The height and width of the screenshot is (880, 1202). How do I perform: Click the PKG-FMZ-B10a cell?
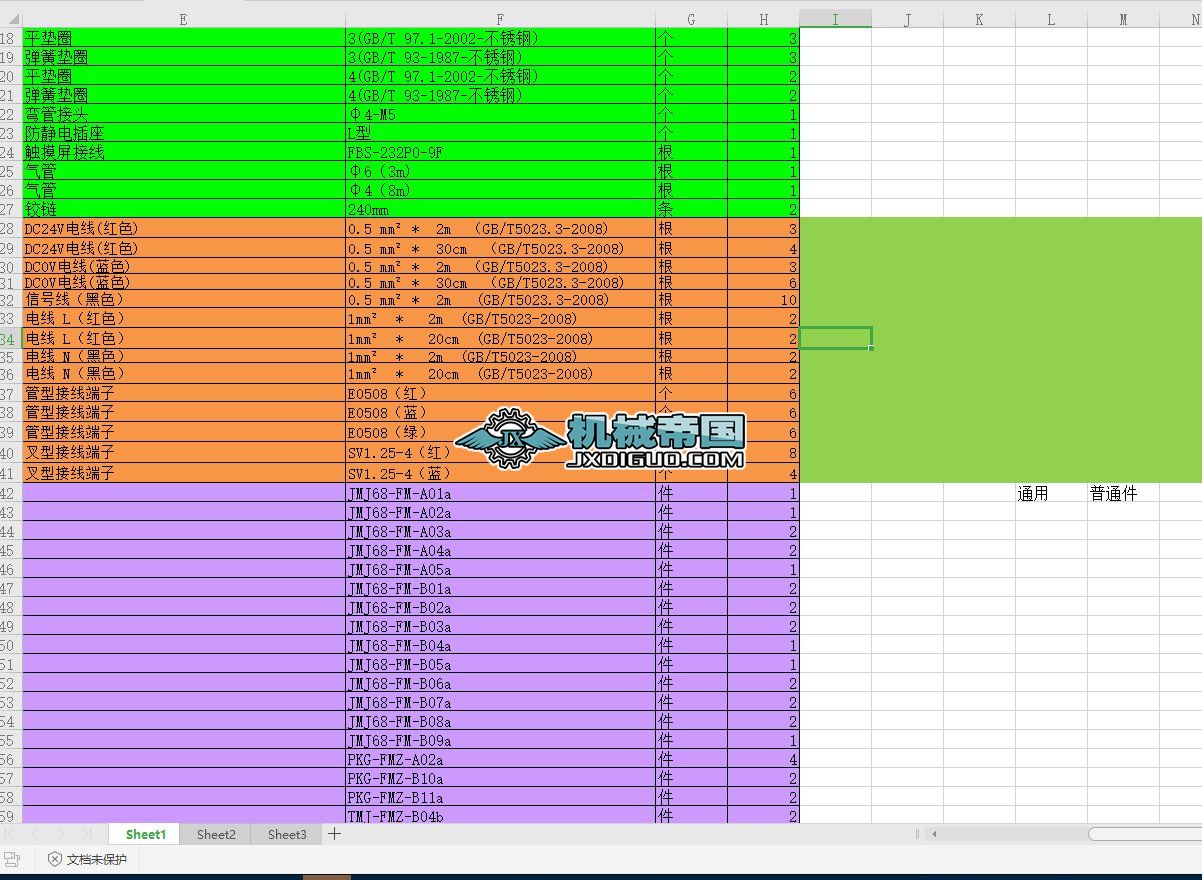click(x=500, y=778)
